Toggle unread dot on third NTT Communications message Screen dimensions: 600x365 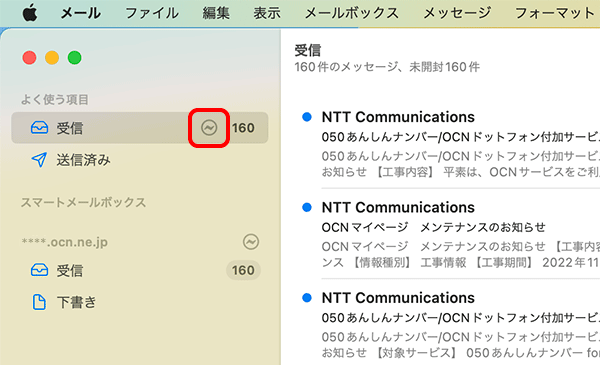click(307, 298)
